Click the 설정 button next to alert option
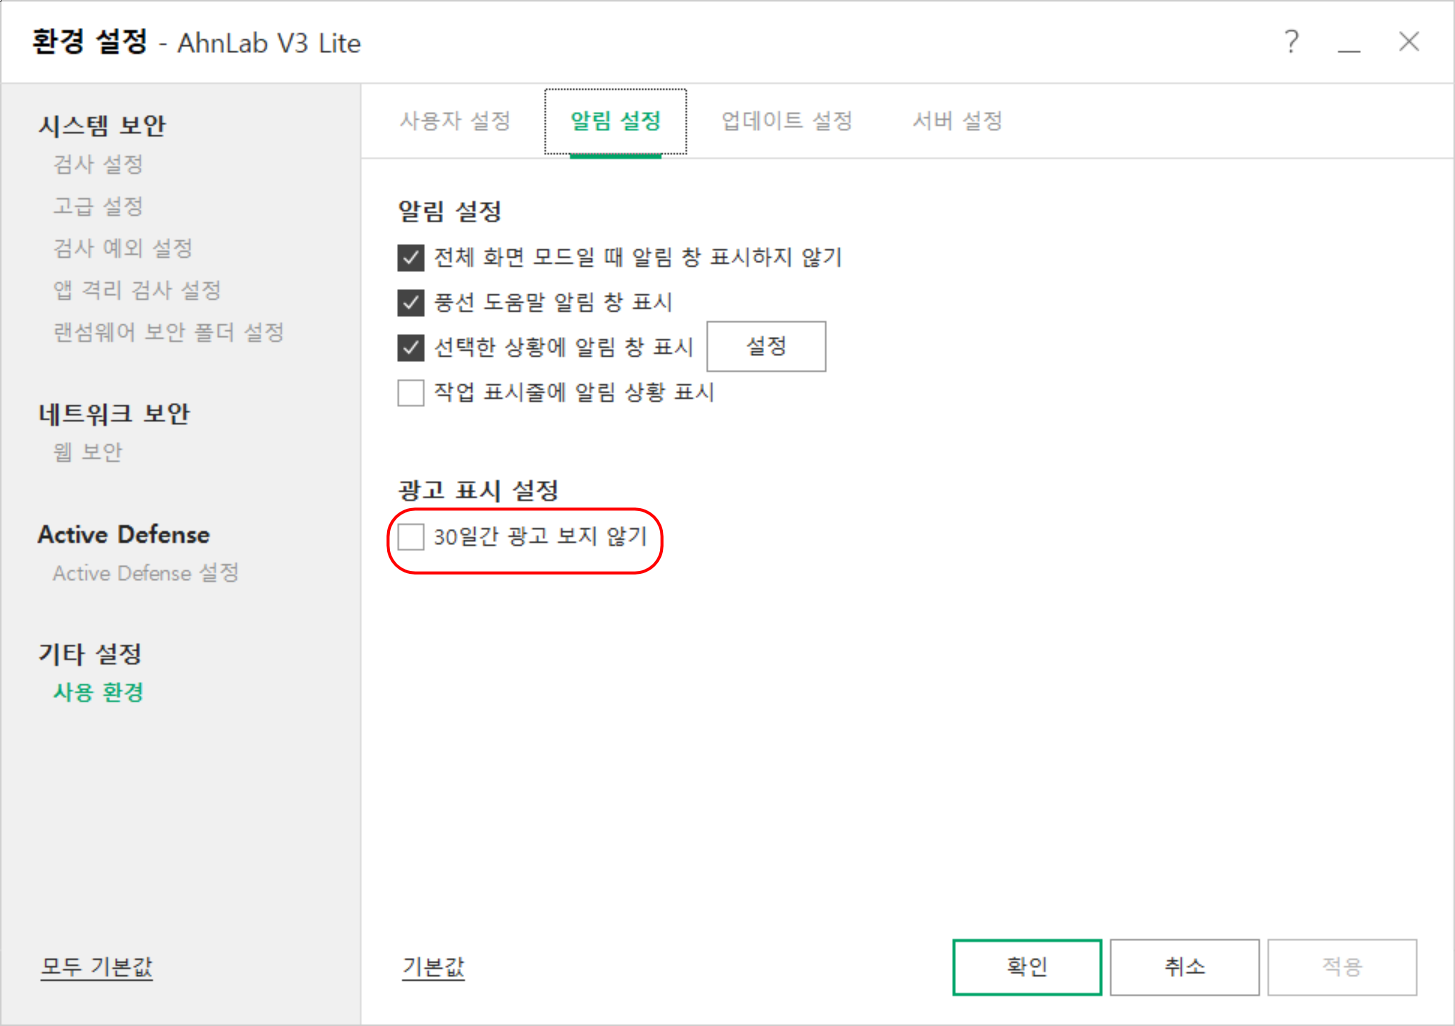 point(766,346)
